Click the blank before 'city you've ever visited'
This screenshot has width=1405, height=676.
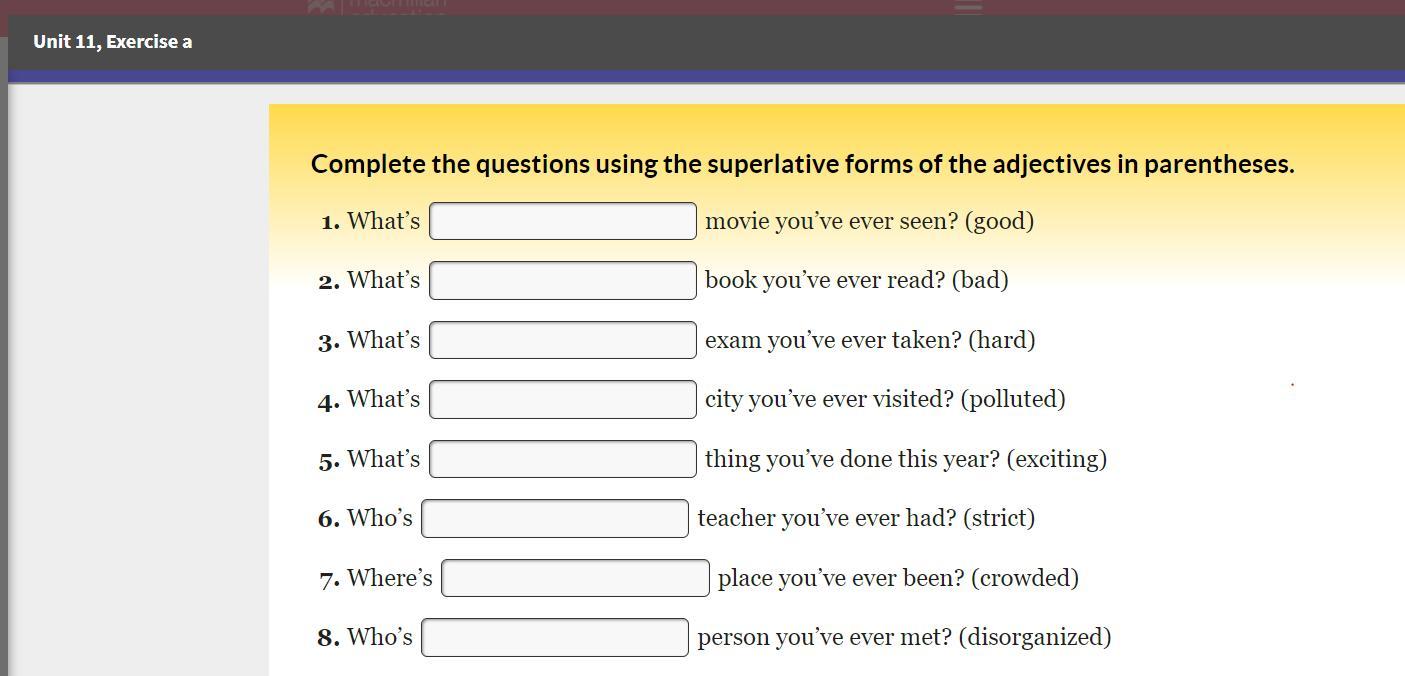click(562, 400)
